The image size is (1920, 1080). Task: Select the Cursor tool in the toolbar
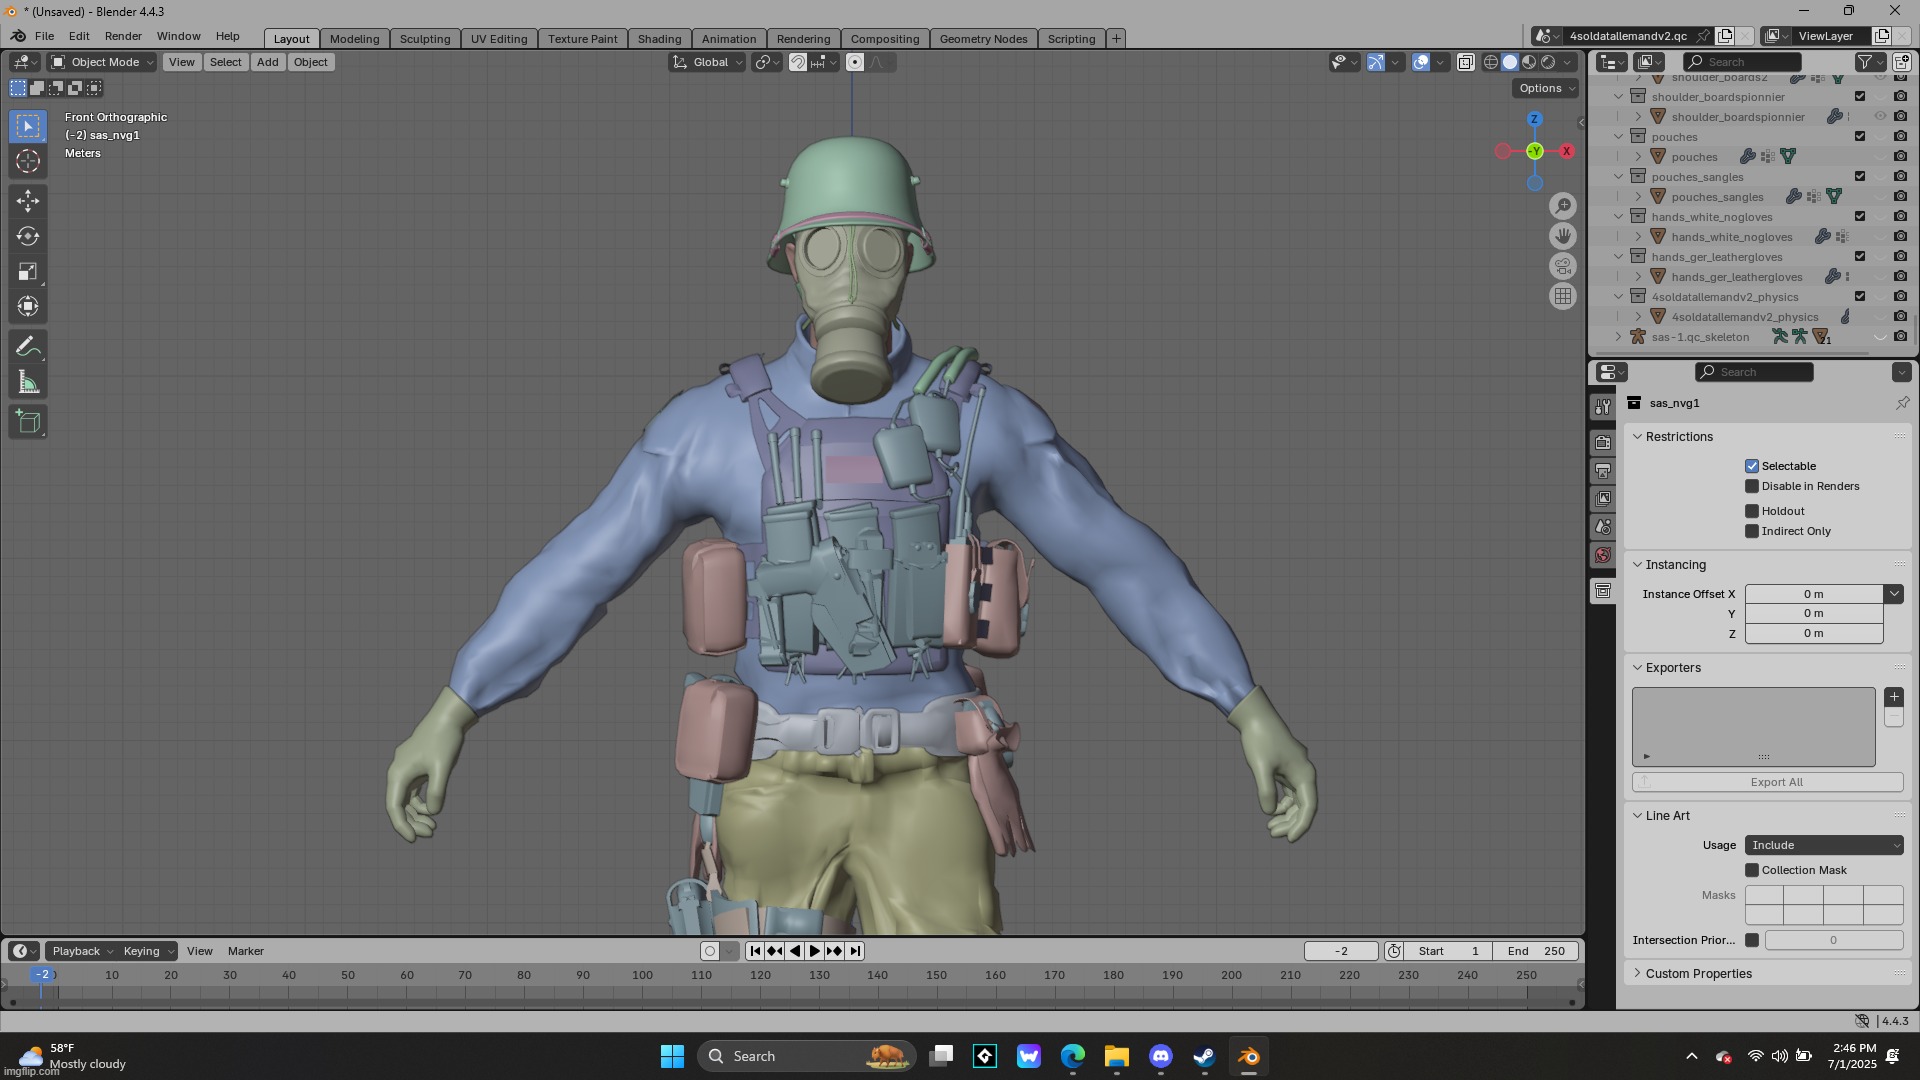click(x=28, y=161)
